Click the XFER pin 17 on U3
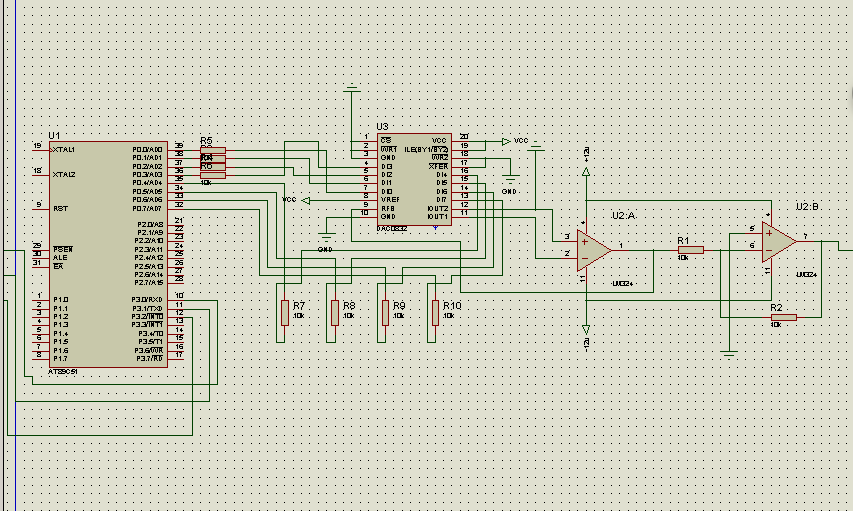 (460, 166)
